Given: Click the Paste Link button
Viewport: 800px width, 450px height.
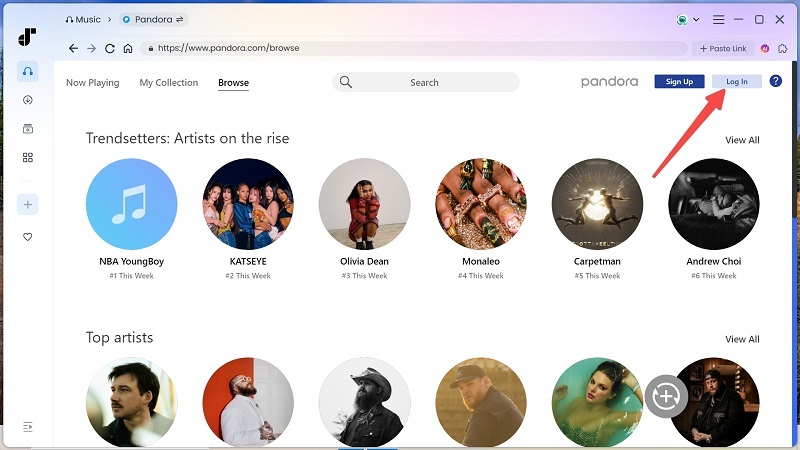Looking at the screenshot, I should 721,48.
